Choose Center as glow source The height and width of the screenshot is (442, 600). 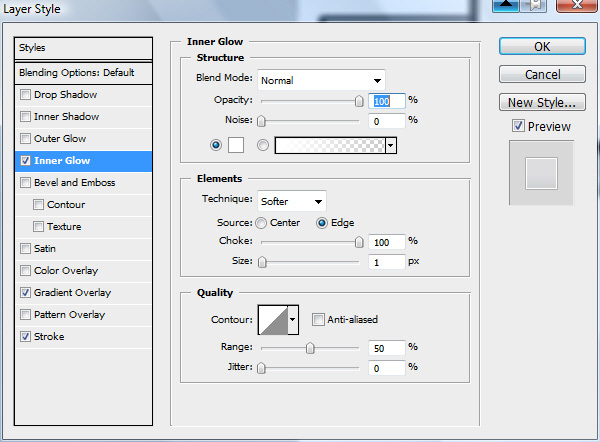click(x=261, y=223)
